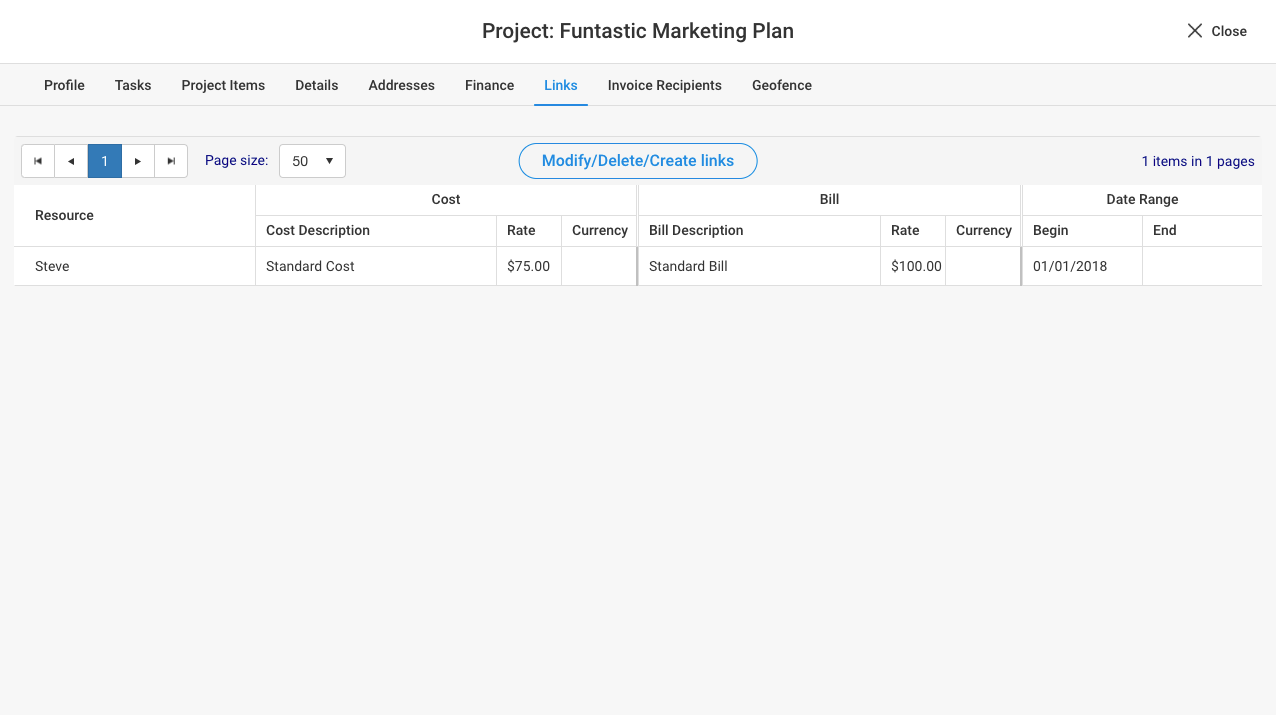Screen dimensions: 1276x715
Task: Click the Date Range group header
Action: pos(1142,199)
